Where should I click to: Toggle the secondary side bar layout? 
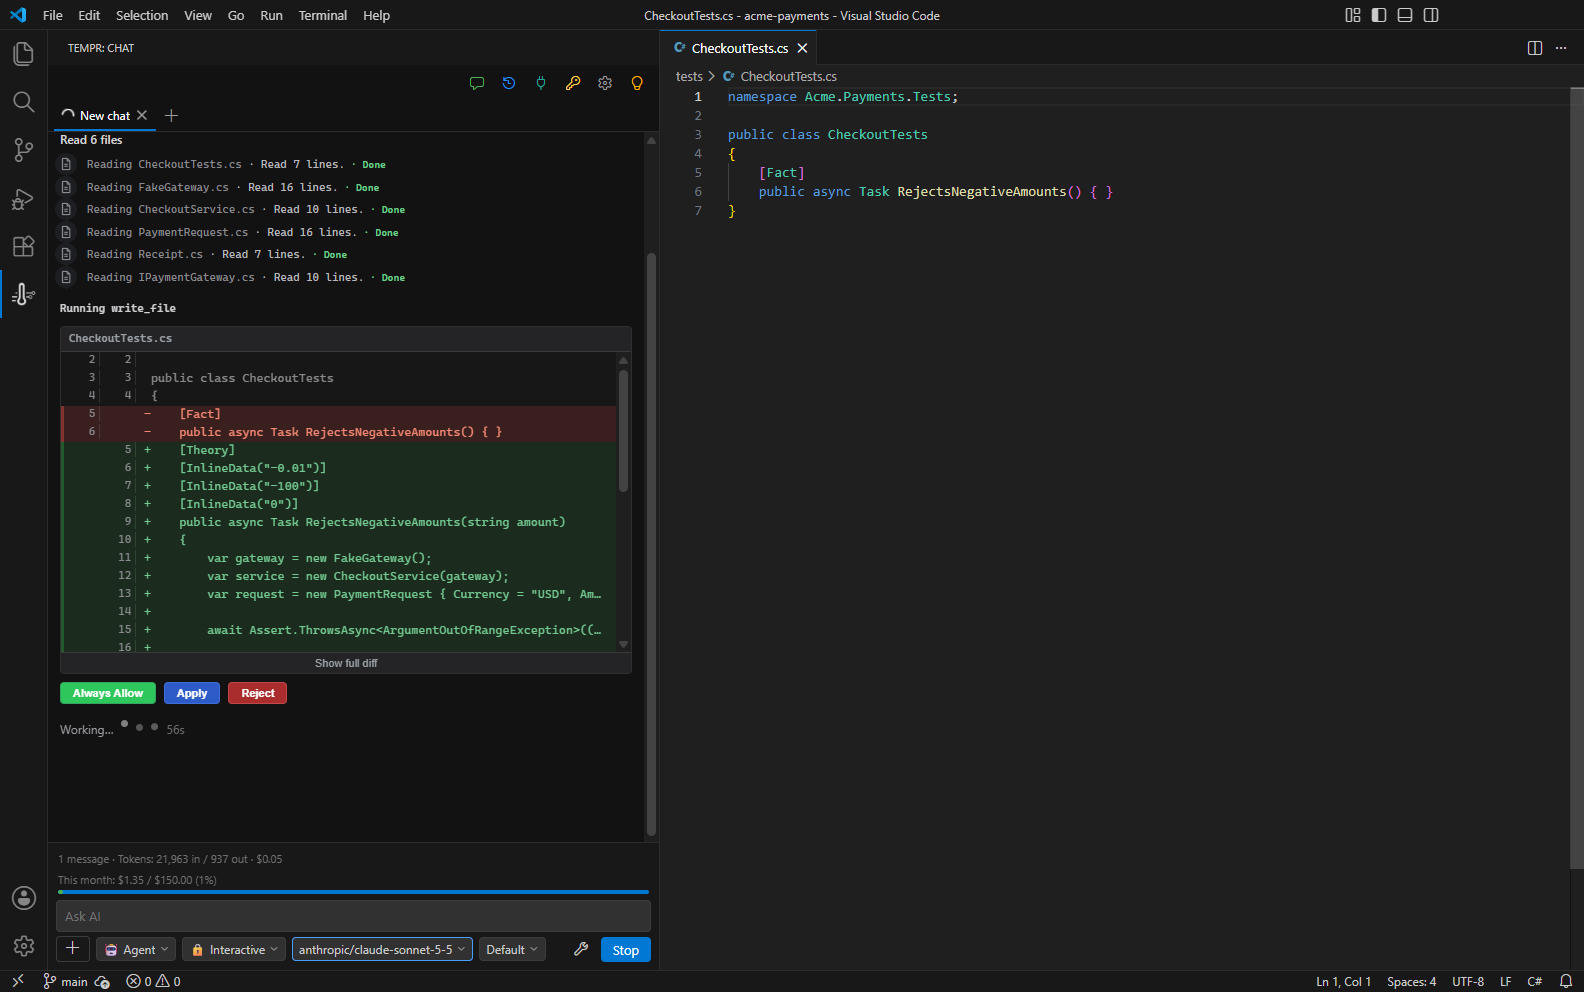click(x=1431, y=15)
